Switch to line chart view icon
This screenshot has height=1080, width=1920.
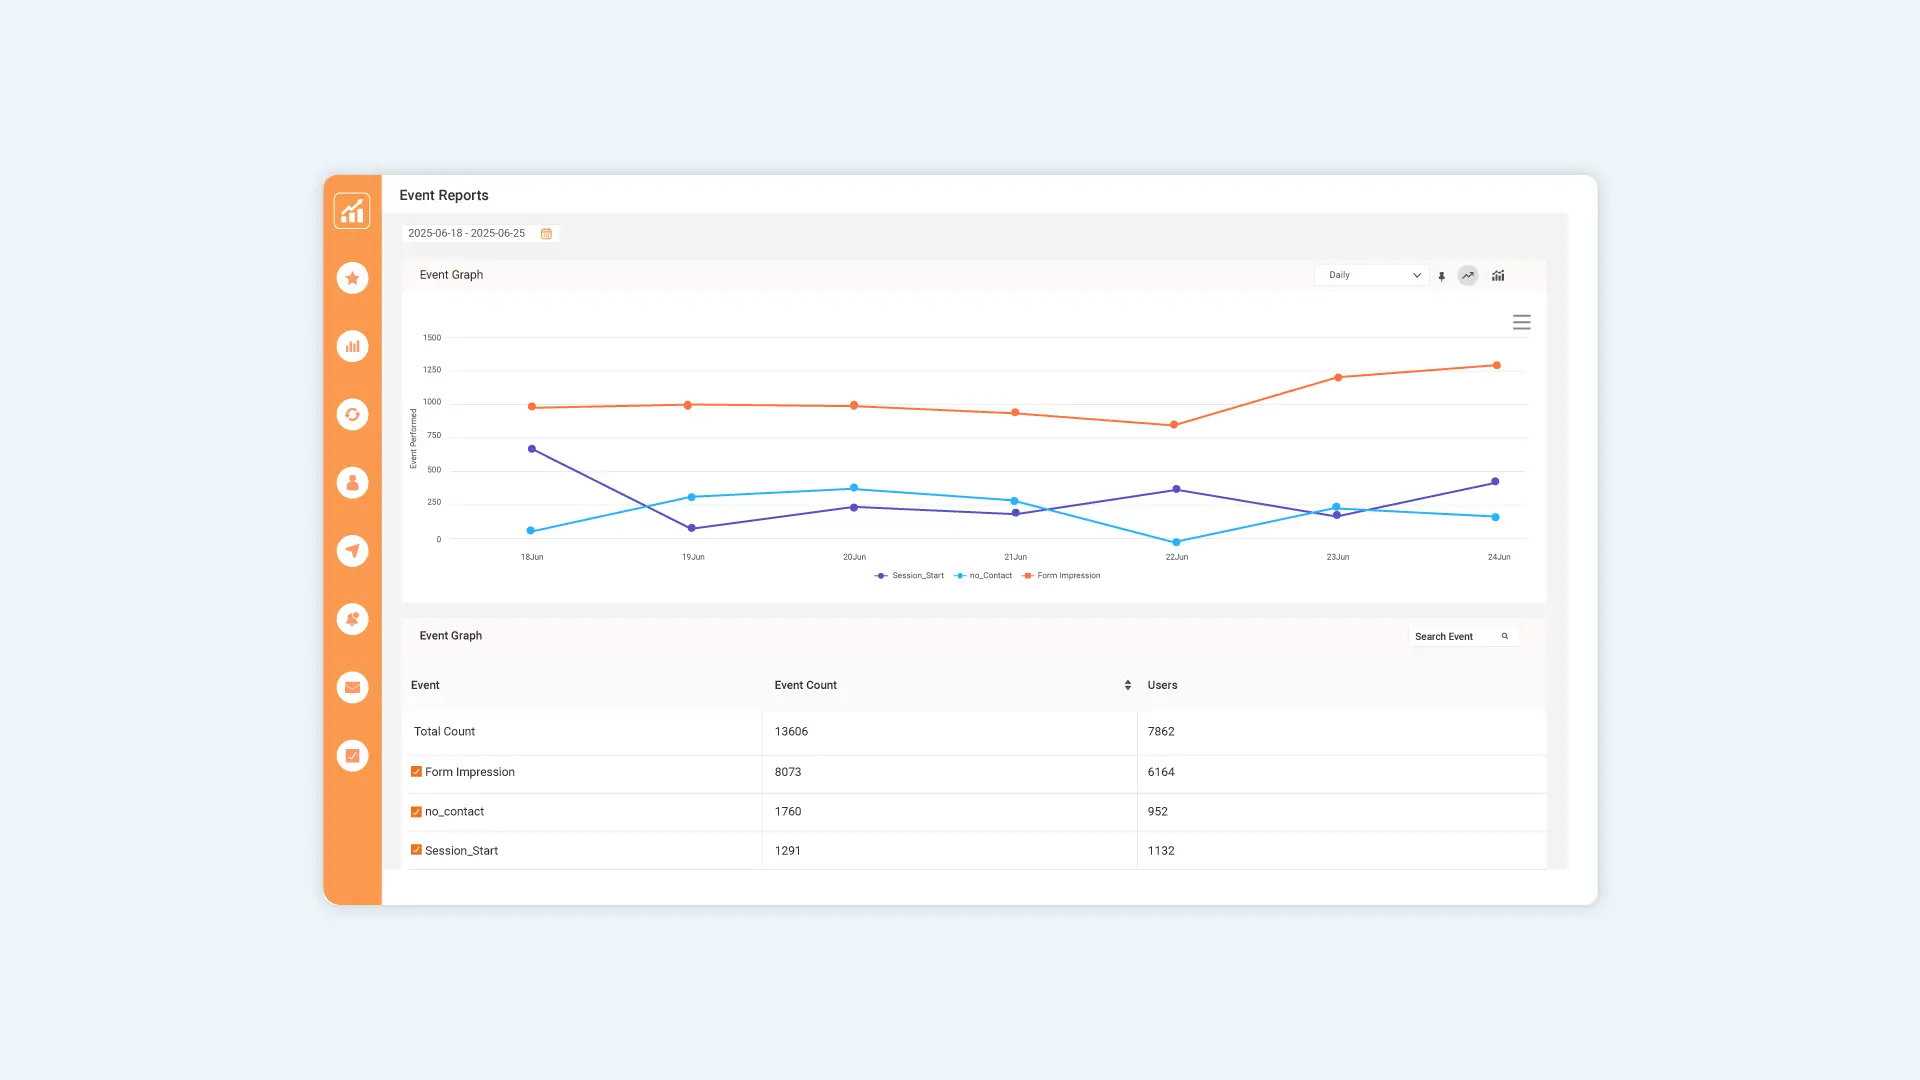[x=1467, y=275]
